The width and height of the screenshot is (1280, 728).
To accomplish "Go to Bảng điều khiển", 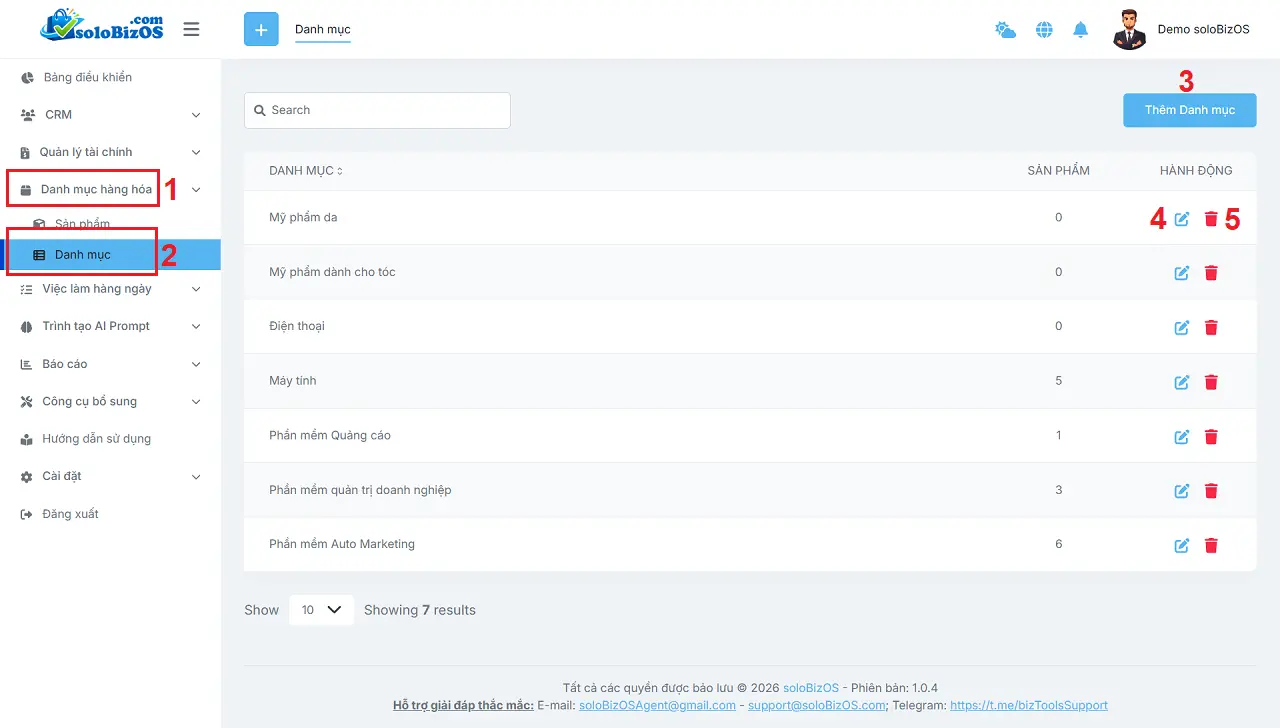I will coord(87,77).
